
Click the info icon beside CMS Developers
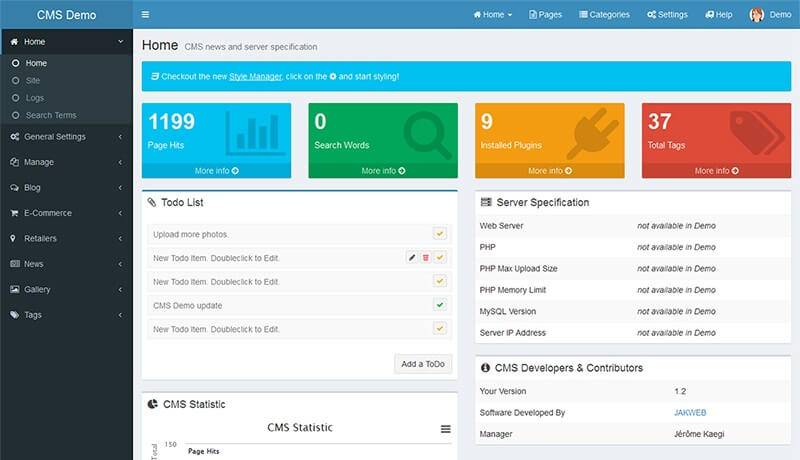485,368
